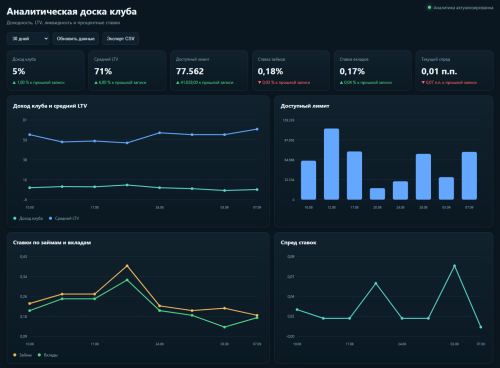Click the bar labeled 28.08 in Доступный лимит
This screenshot has height=368, width=500.
click(x=423, y=177)
